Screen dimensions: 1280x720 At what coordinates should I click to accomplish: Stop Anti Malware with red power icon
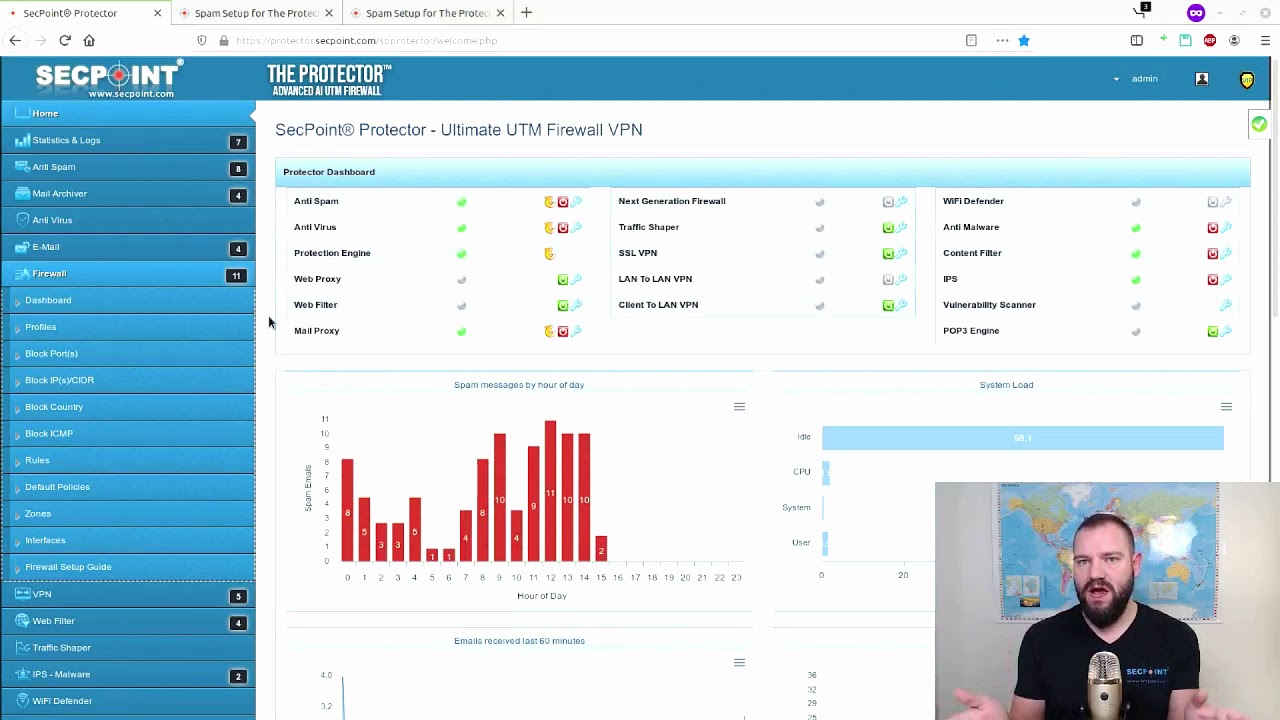click(x=1213, y=228)
